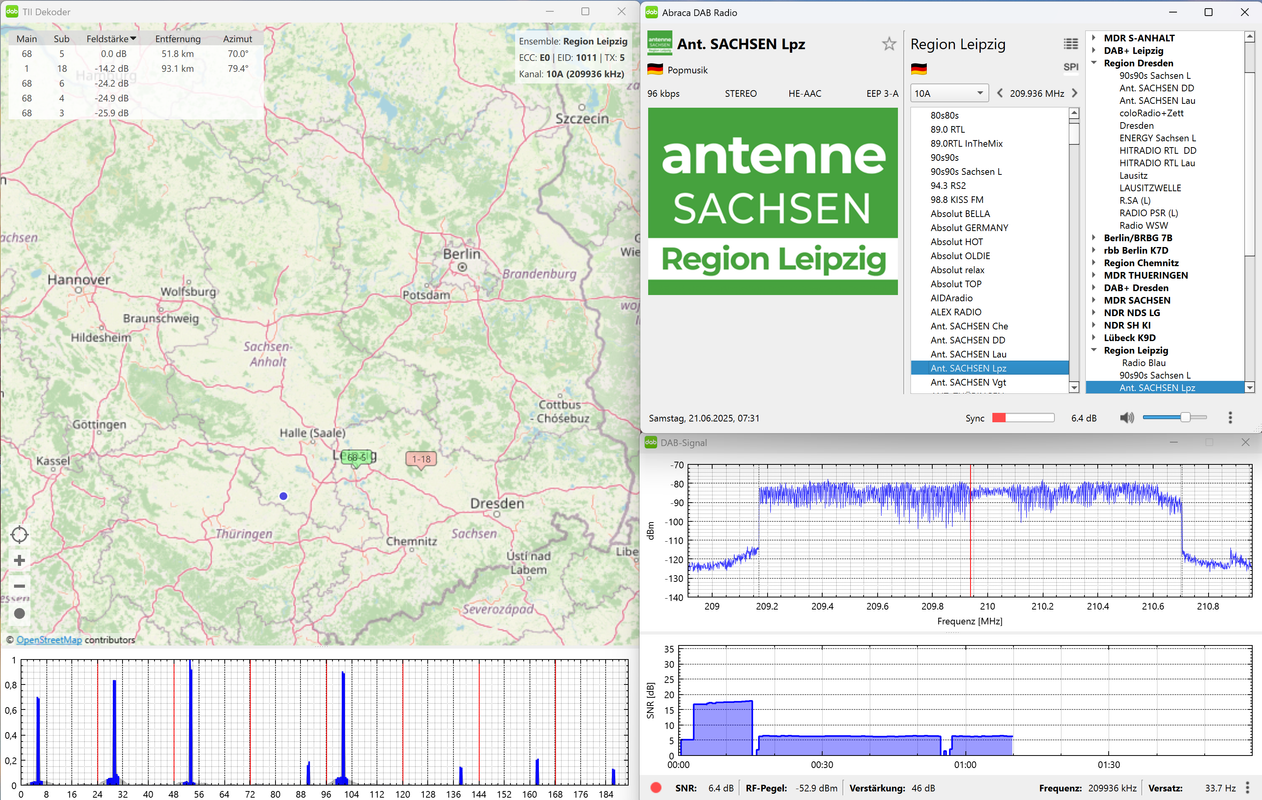This screenshot has height=800, width=1262.
Task: Expand the Lübeck K9D ensemble
Action: [1094, 338]
